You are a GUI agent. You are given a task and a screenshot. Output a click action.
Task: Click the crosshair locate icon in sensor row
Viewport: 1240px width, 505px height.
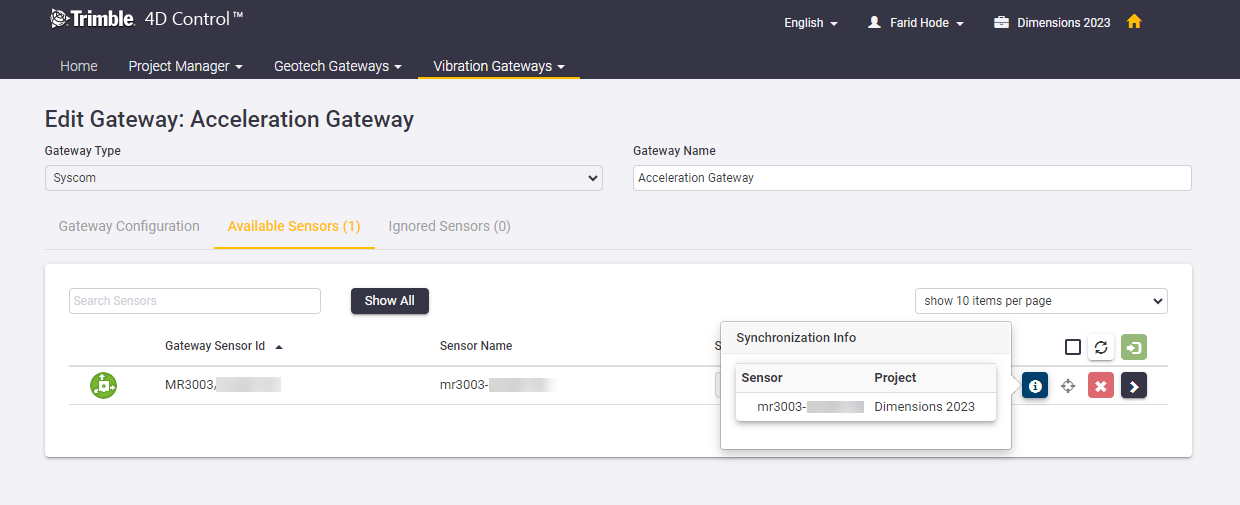coord(1068,385)
